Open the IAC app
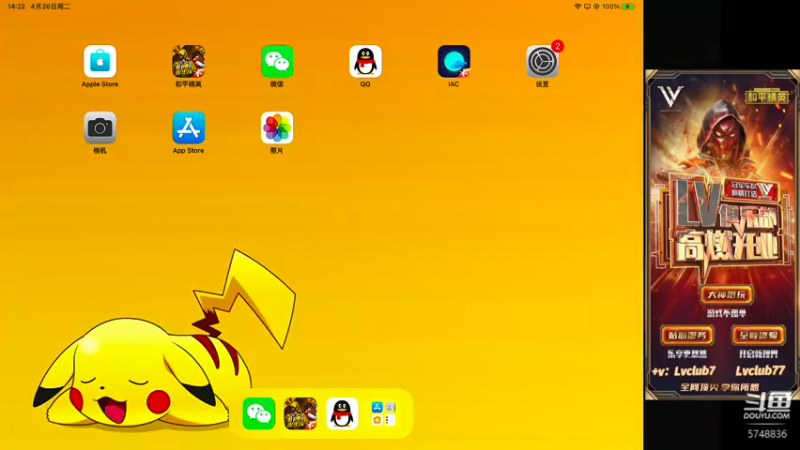The width and height of the screenshot is (800, 450). (x=454, y=61)
